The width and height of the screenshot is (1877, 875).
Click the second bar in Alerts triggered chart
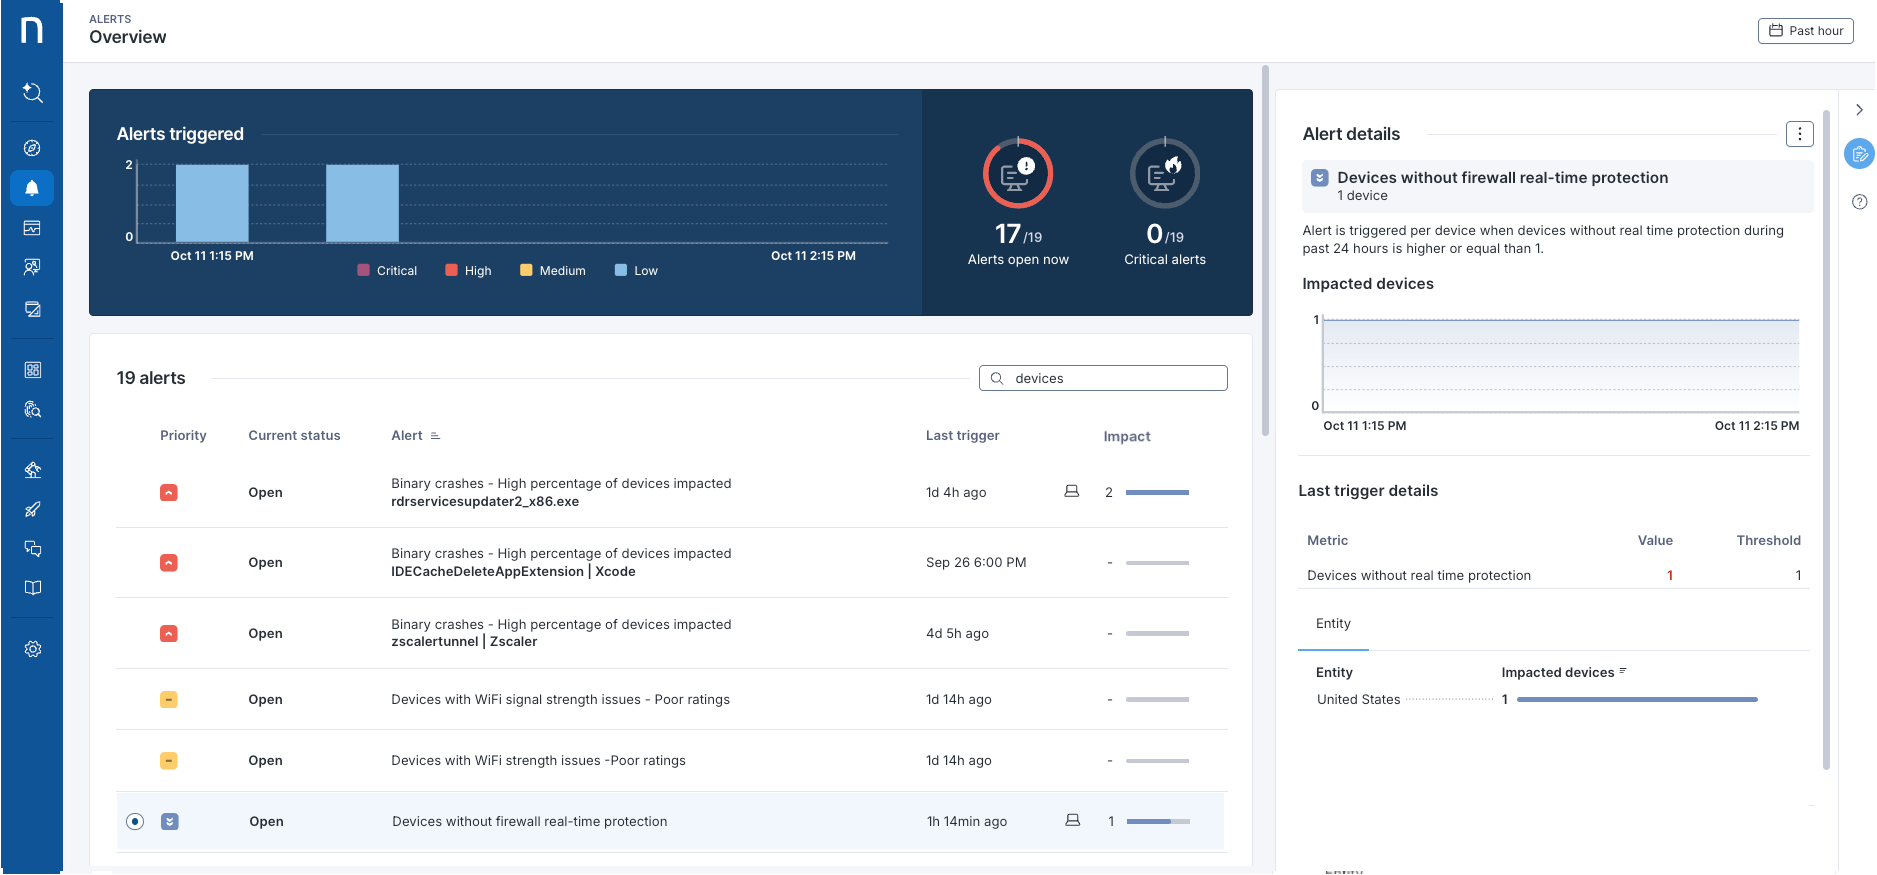362,203
